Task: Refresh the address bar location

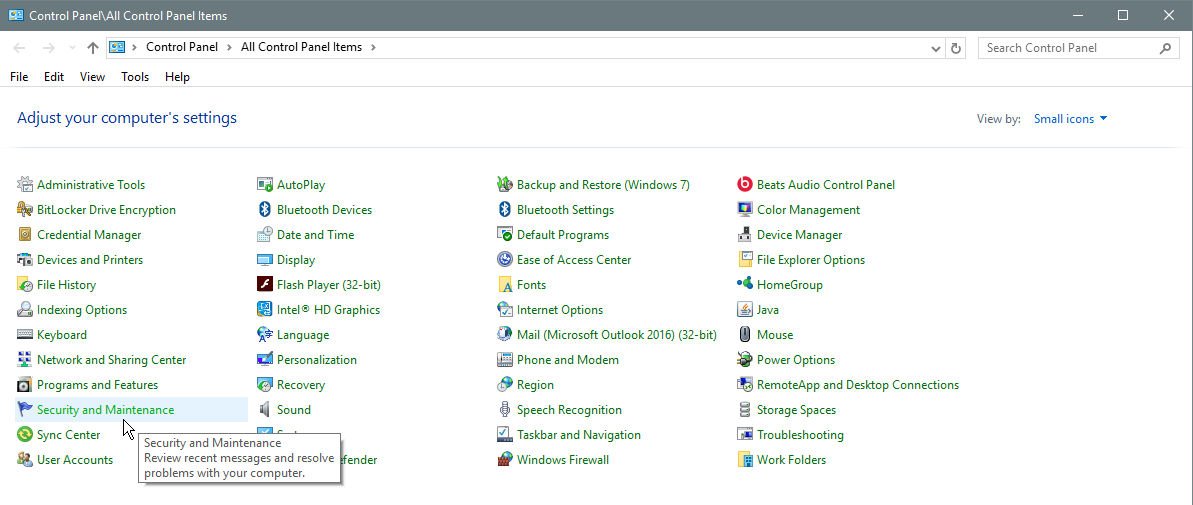Action: (x=956, y=48)
